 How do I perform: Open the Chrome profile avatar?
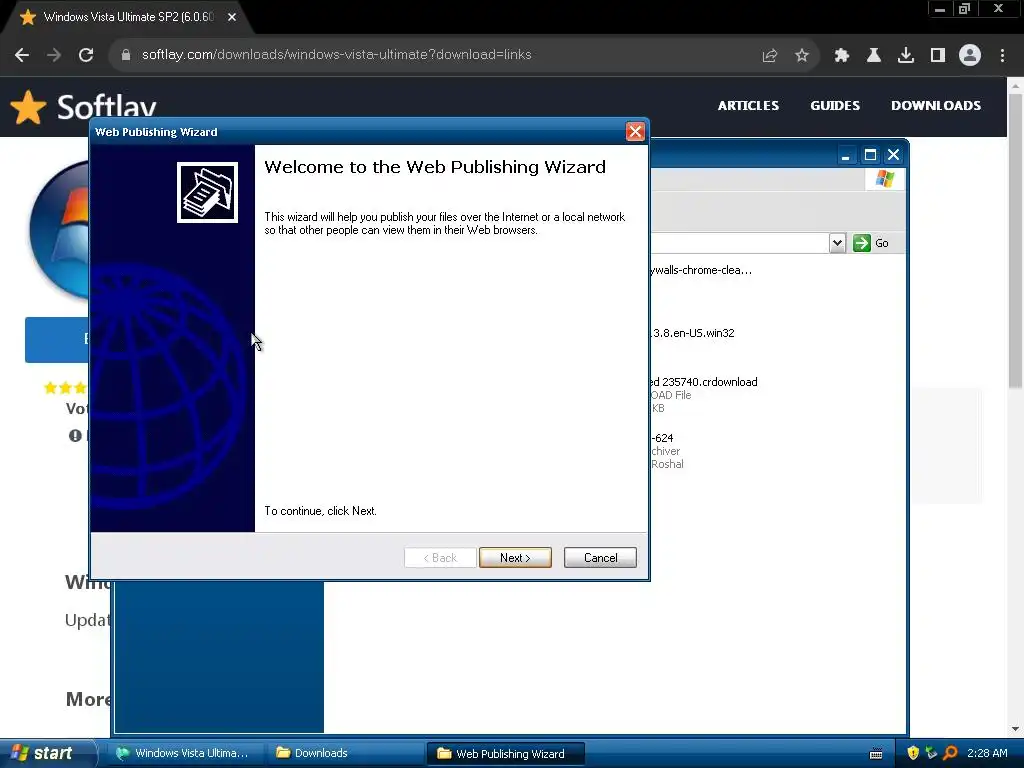(x=970, y=56)
